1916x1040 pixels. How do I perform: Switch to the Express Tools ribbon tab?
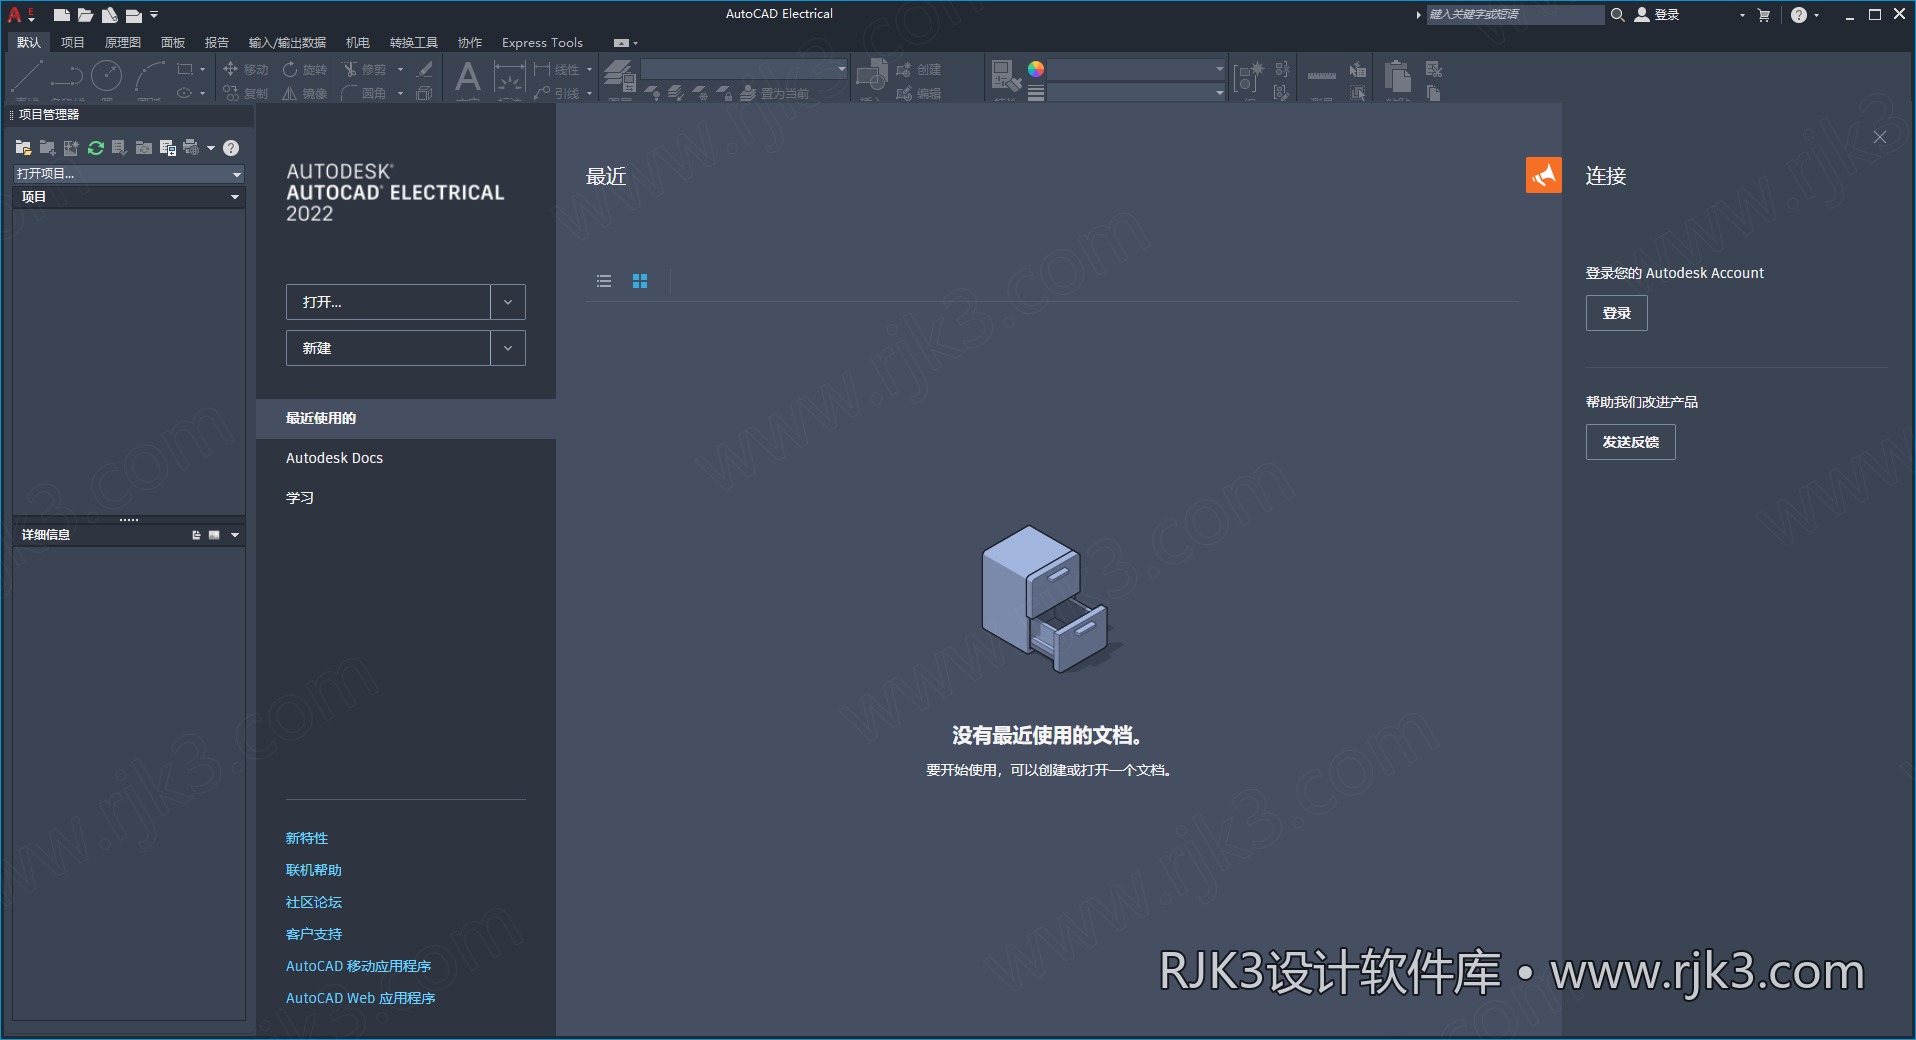click(542, 42)
